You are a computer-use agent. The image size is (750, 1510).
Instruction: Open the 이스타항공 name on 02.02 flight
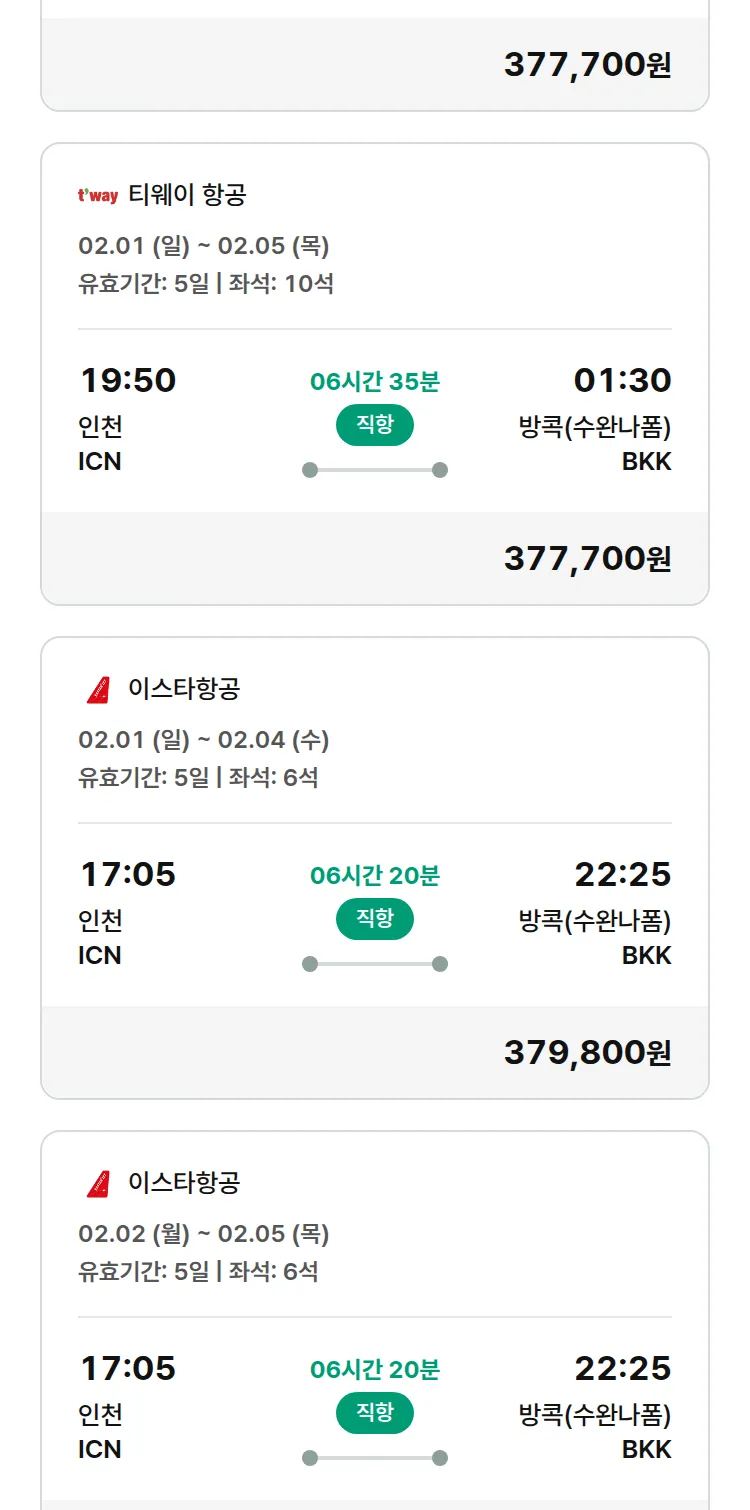pyautogui.click(x=184, y=1183)
